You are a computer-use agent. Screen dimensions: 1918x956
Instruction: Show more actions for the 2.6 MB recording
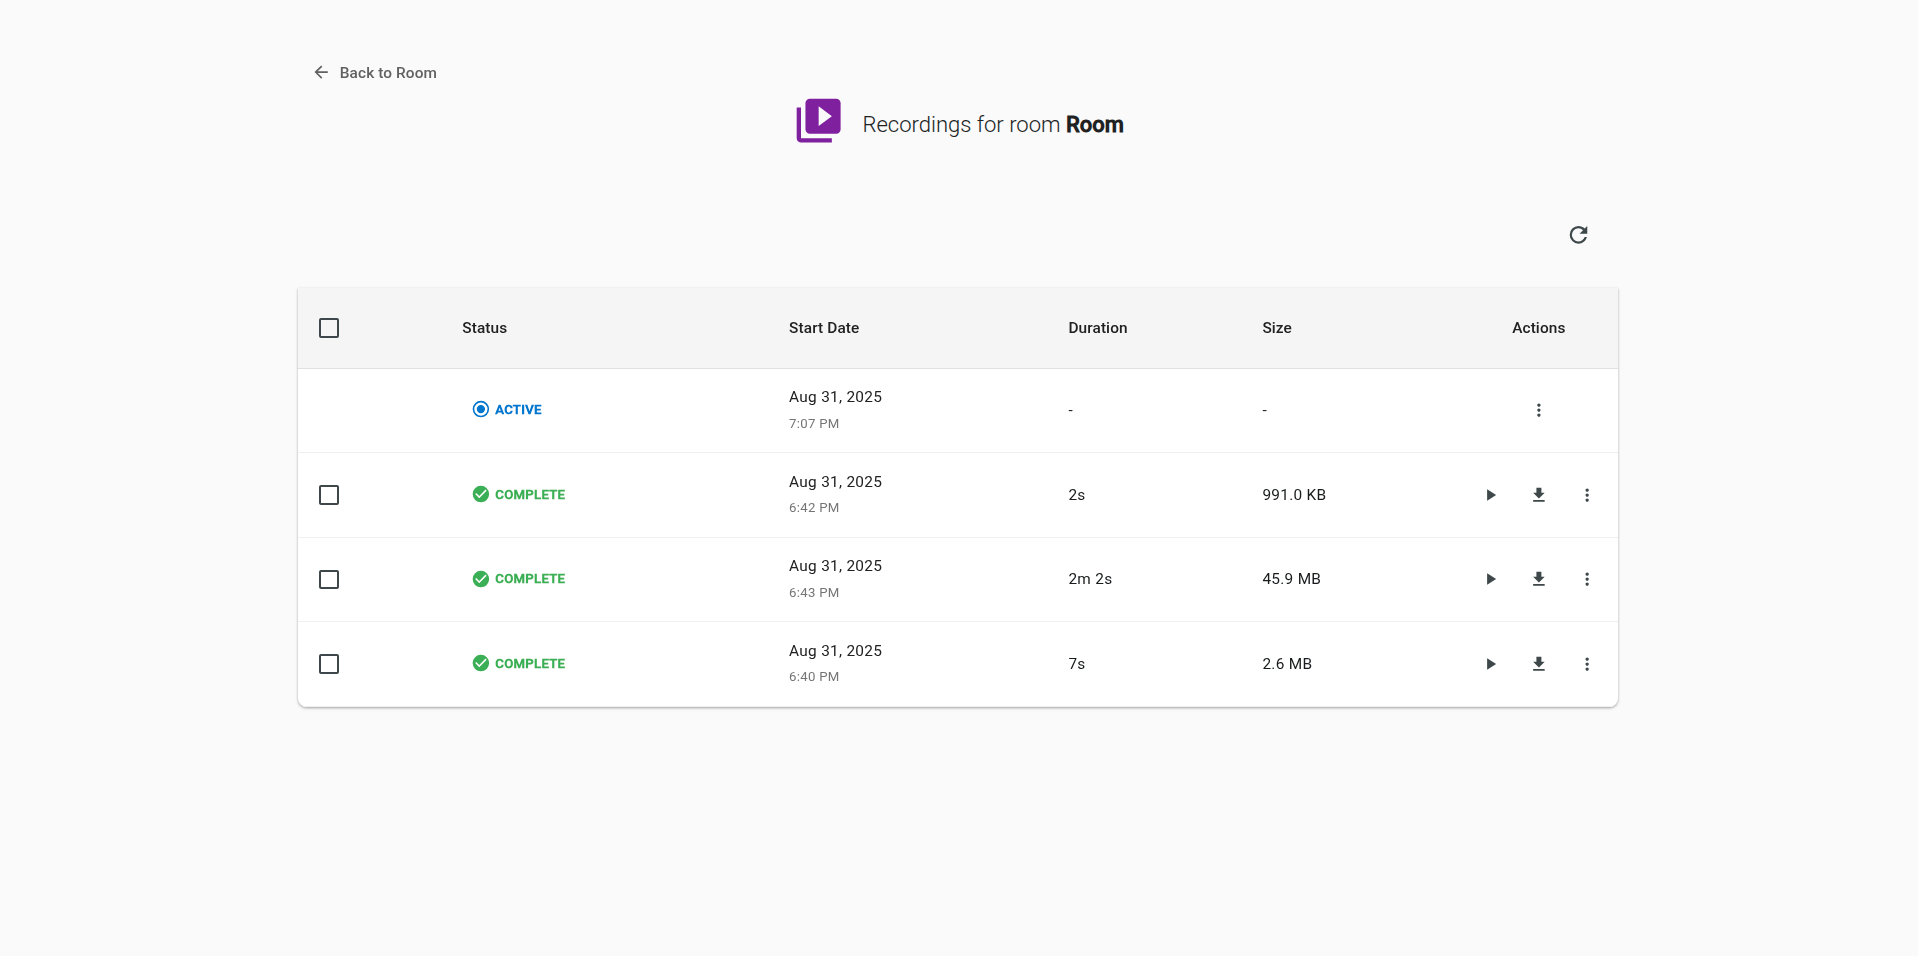1586,664
